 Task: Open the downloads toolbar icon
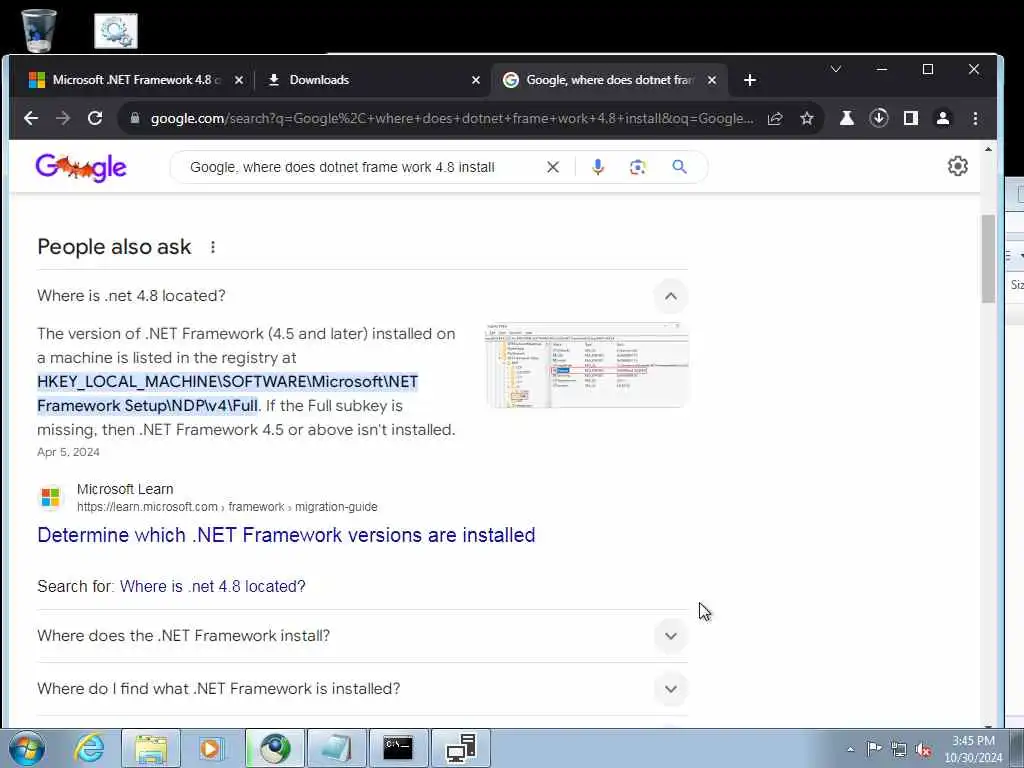879,118
